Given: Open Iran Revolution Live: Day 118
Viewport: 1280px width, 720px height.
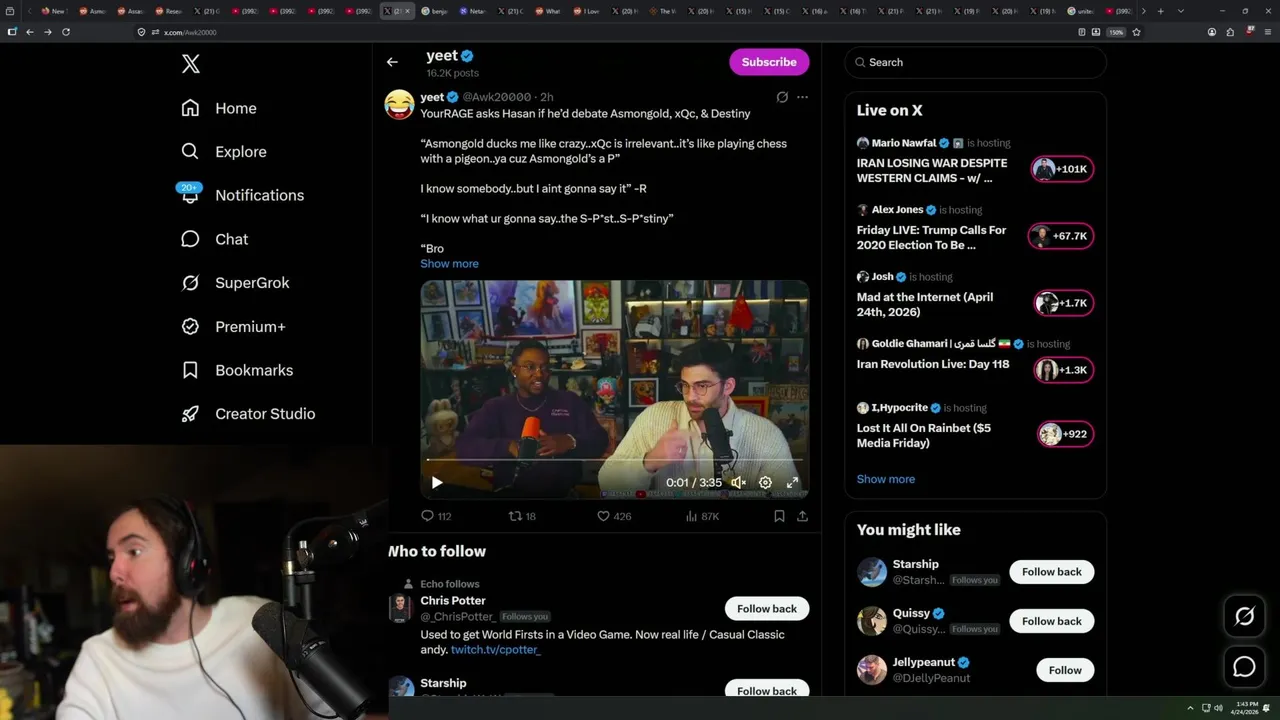Looking at the screenshot, I should [933, 364].
